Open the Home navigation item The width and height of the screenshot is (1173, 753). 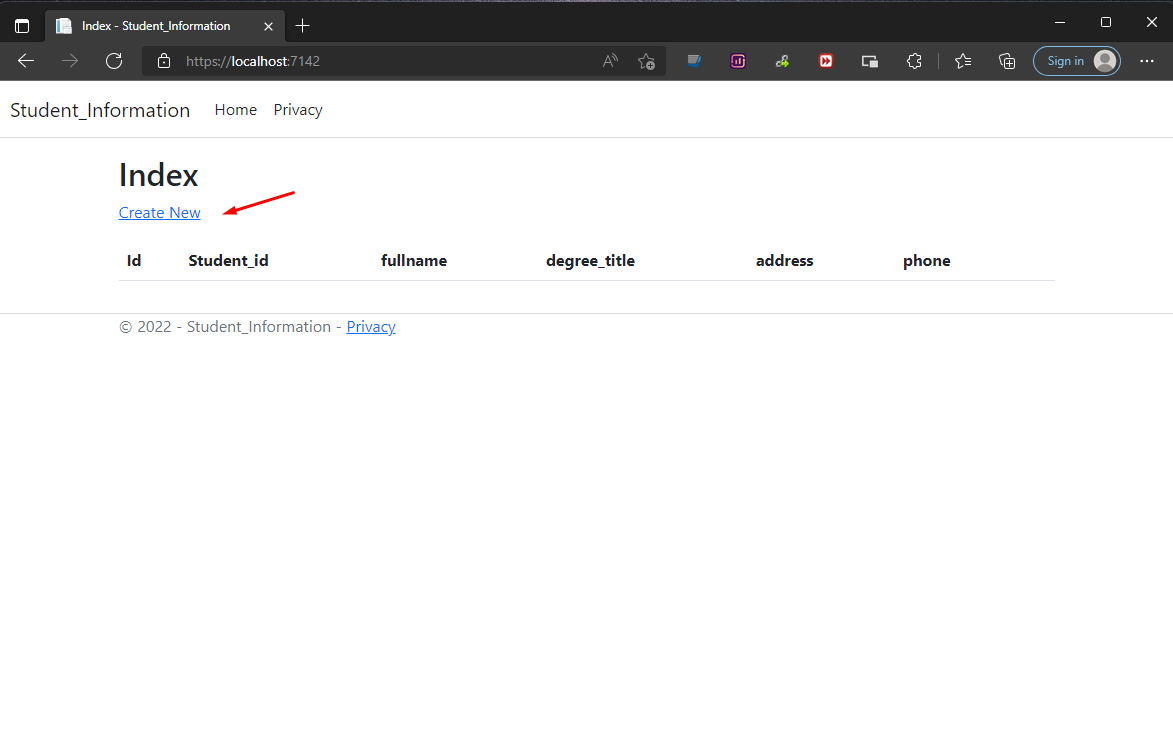click(x=236, y=110)
